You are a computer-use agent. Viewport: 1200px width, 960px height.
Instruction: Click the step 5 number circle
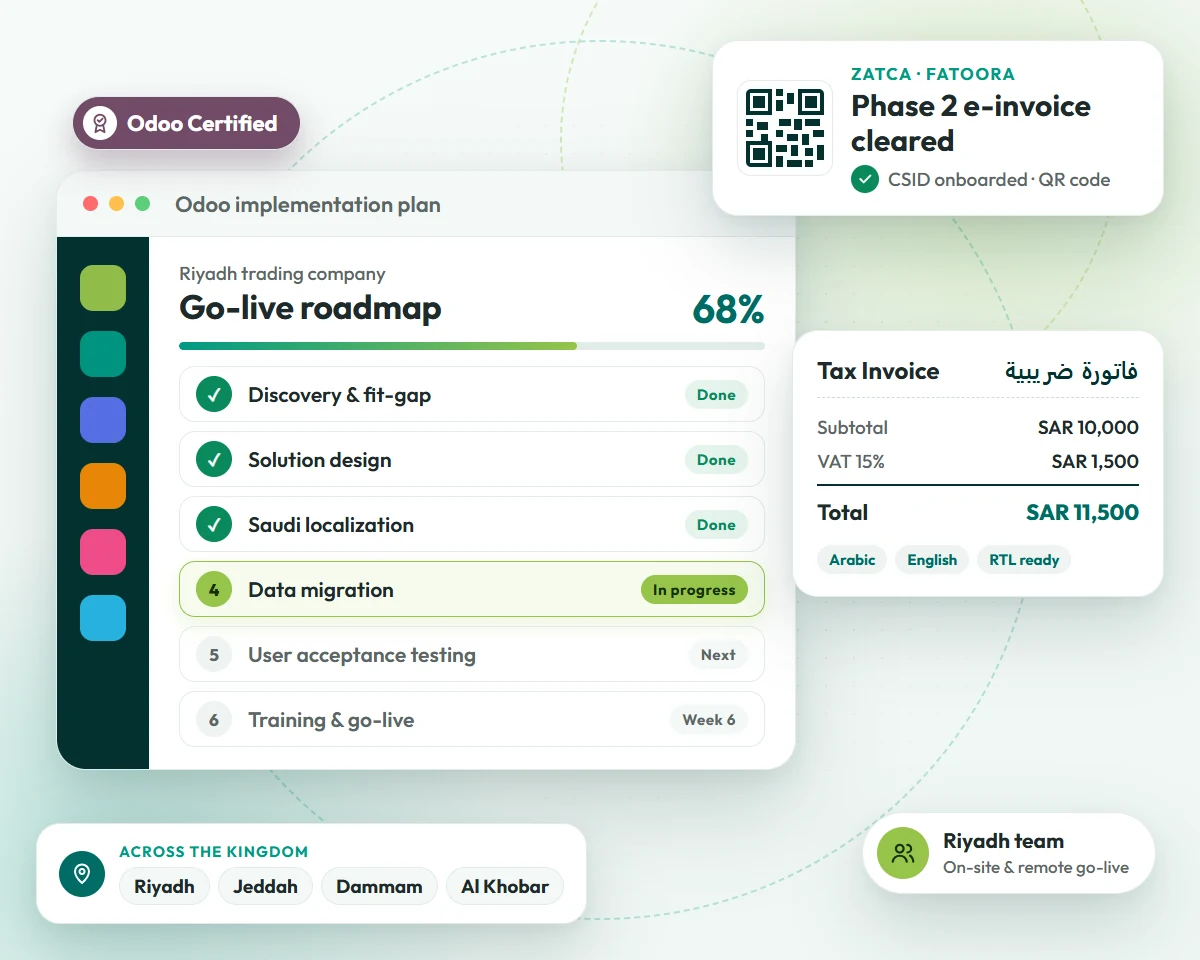214,655
